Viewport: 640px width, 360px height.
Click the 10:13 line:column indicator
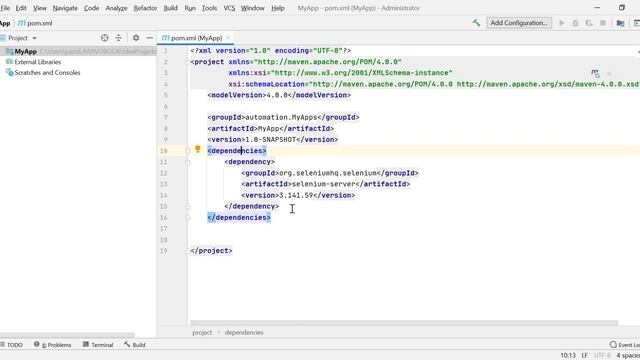[x=568, y=356]
